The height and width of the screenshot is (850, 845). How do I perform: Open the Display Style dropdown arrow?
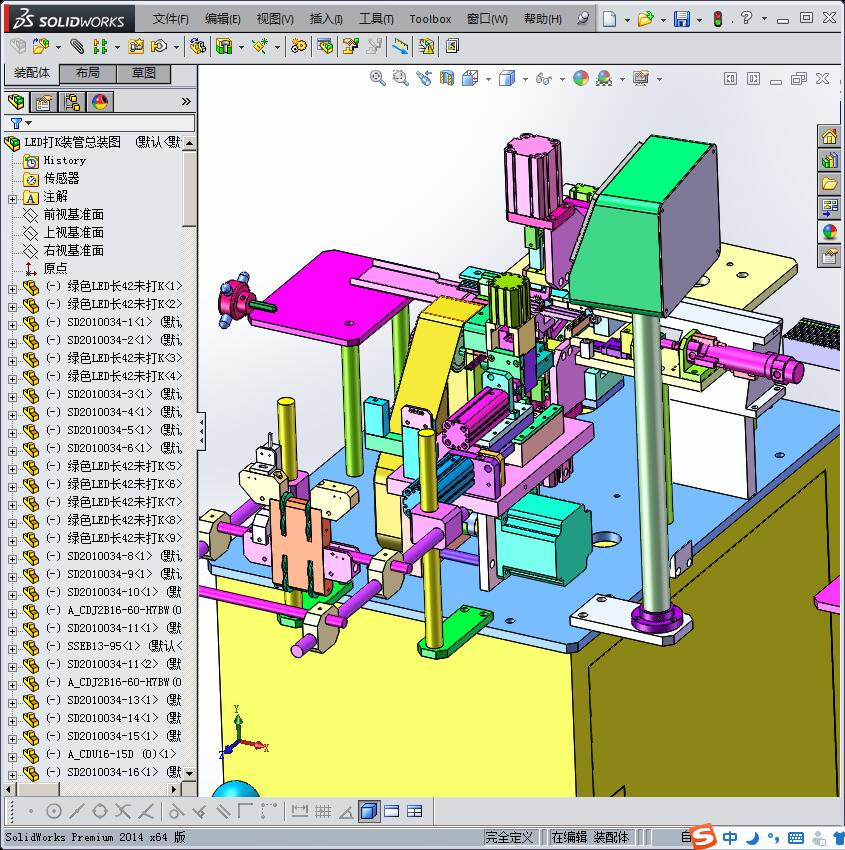click(x=526, y=79)
